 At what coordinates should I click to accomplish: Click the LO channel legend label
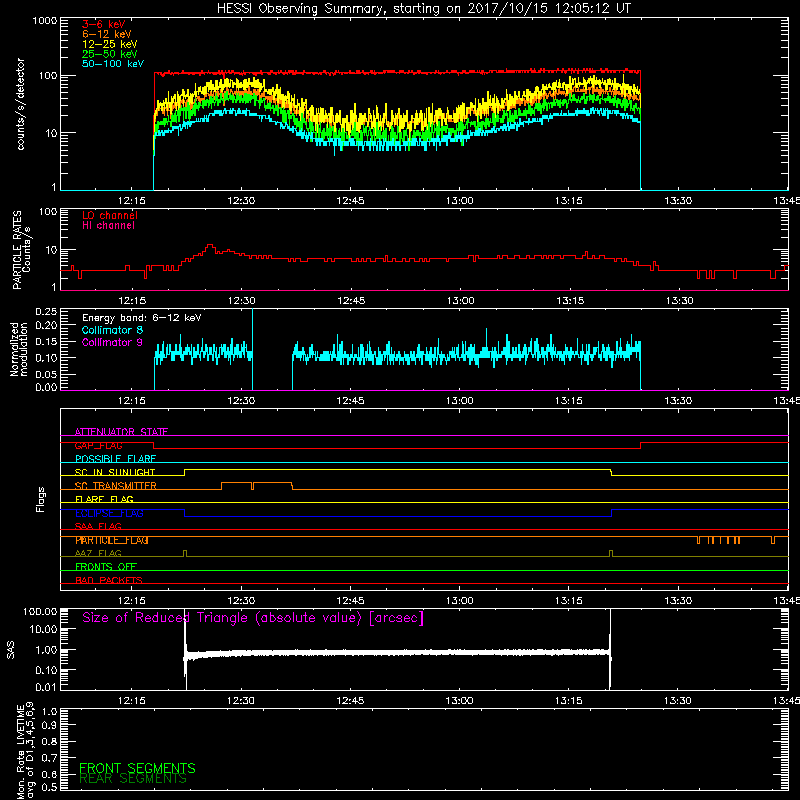(110, 215)
